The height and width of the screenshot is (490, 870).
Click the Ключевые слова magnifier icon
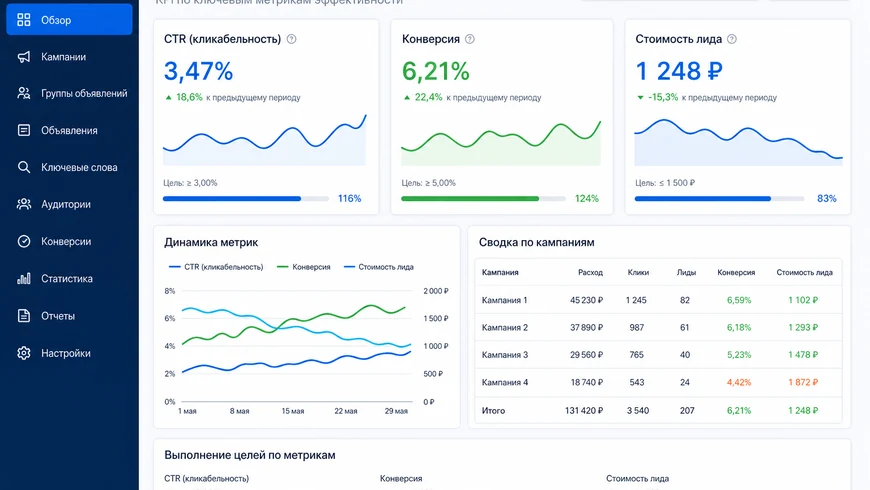(x=24, y=167)
